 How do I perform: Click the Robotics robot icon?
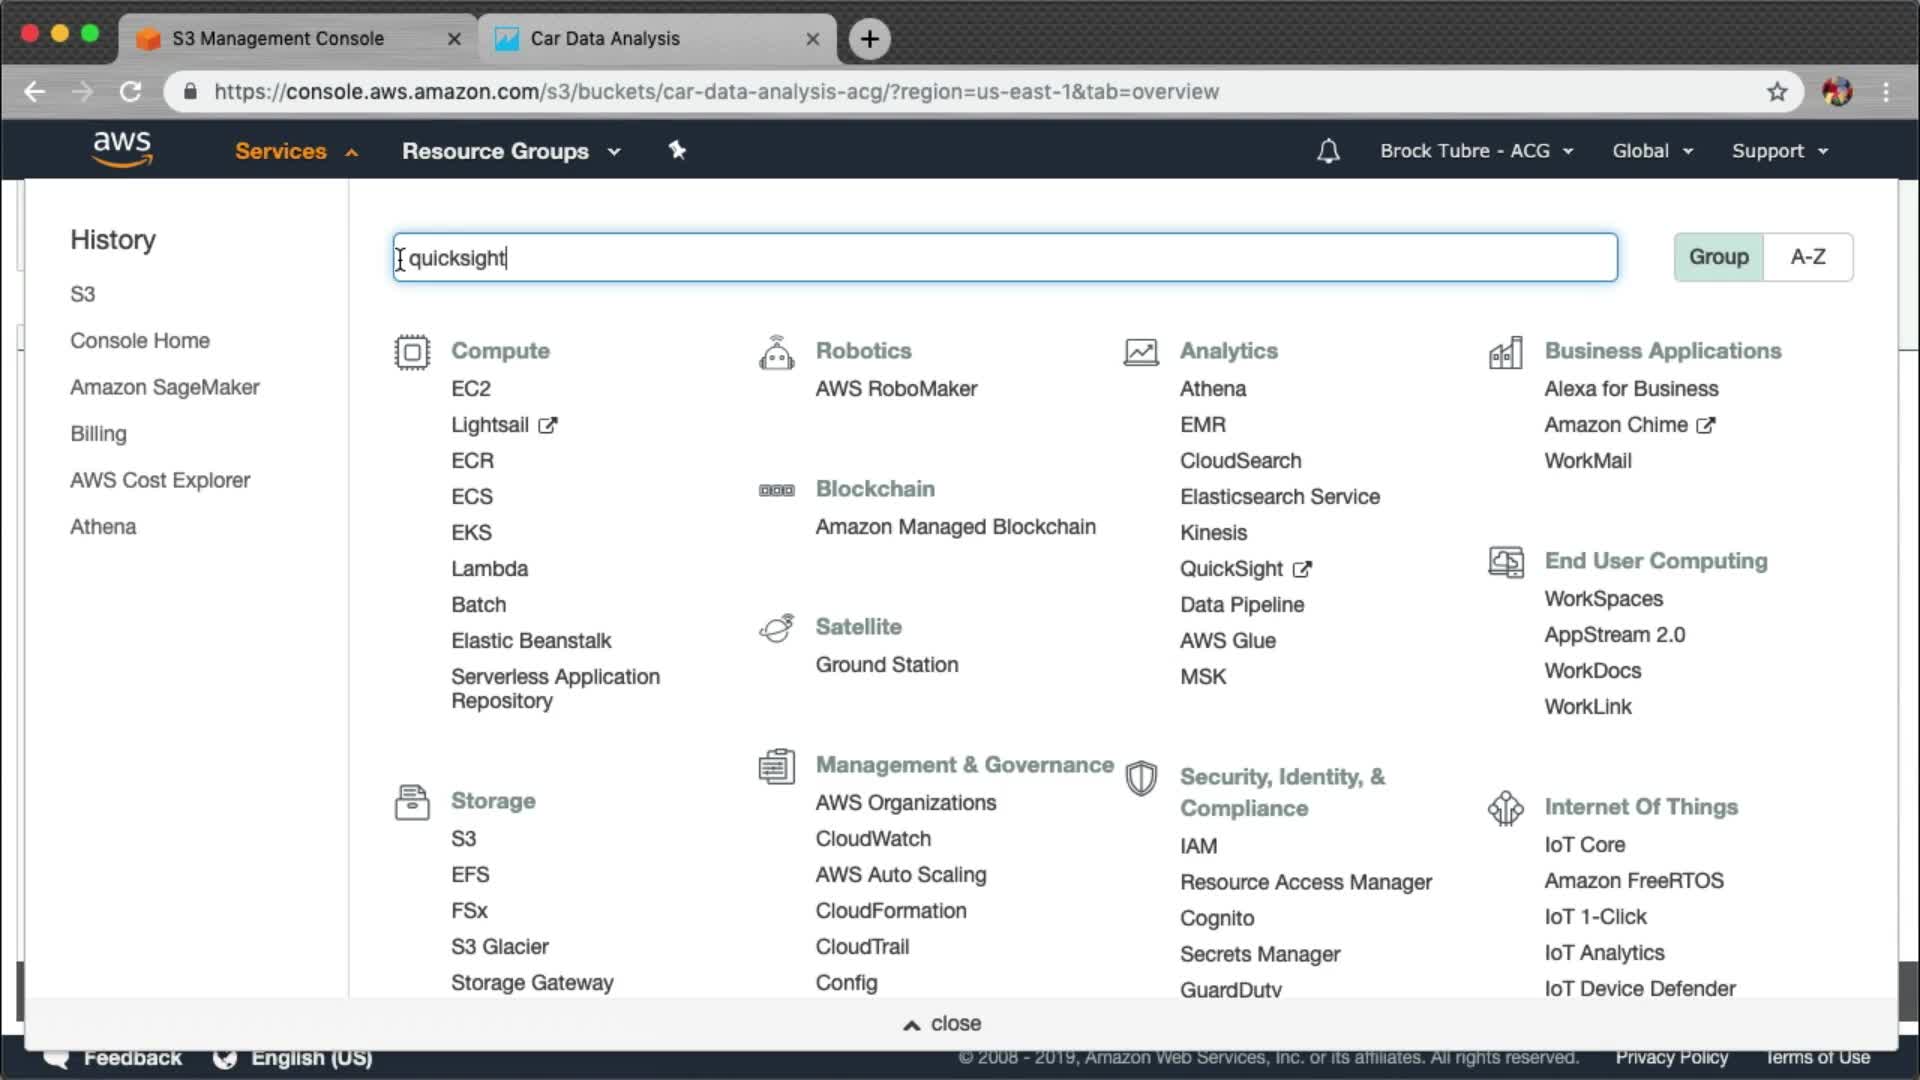coord(776,353)
